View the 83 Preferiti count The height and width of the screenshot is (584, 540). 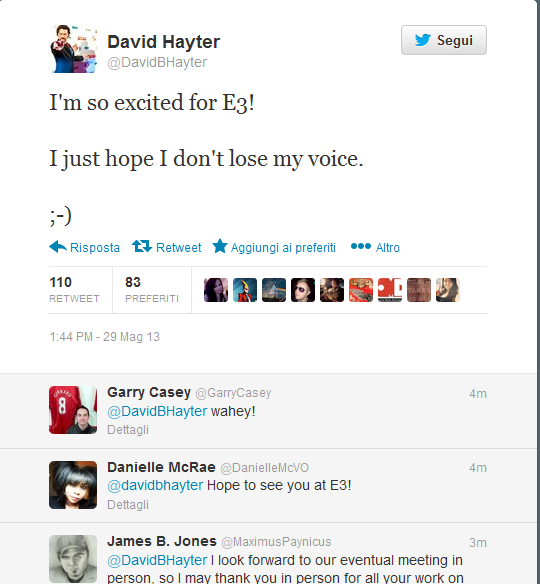click(152, 290)
